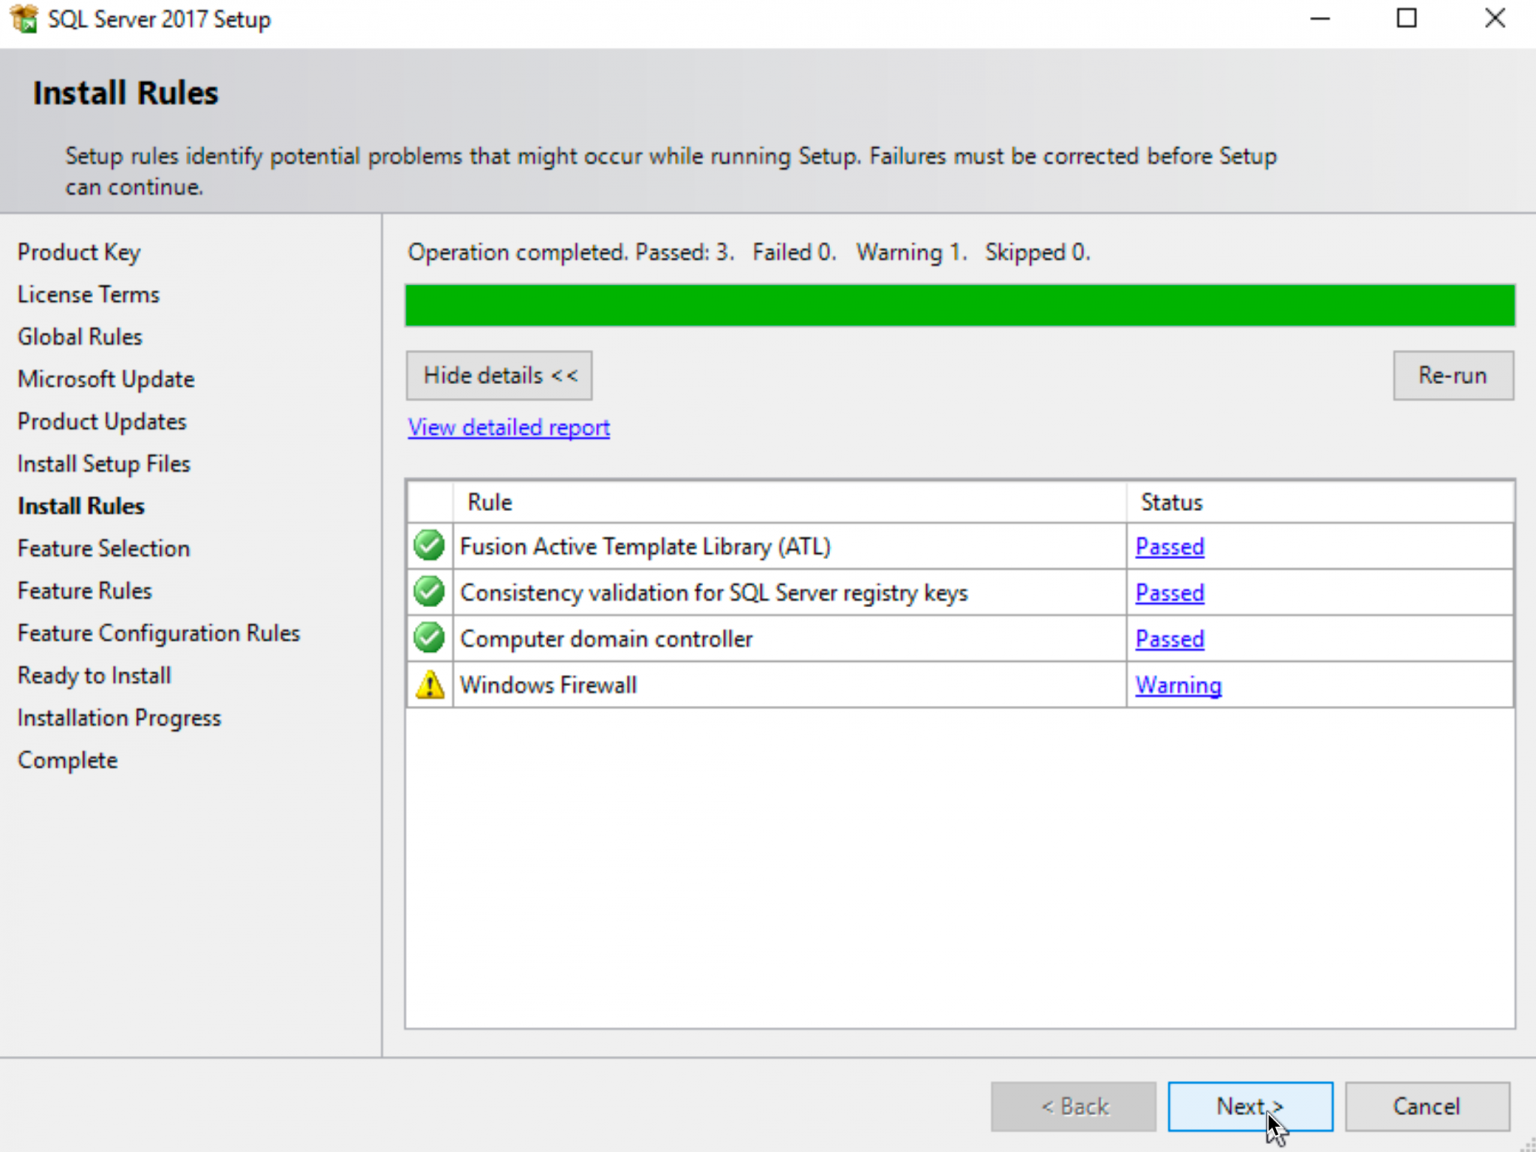This screenshot has width=1536, height=1152.
Task: Click Next to proceed to Feature Selection
Action: [1250, 1106]
